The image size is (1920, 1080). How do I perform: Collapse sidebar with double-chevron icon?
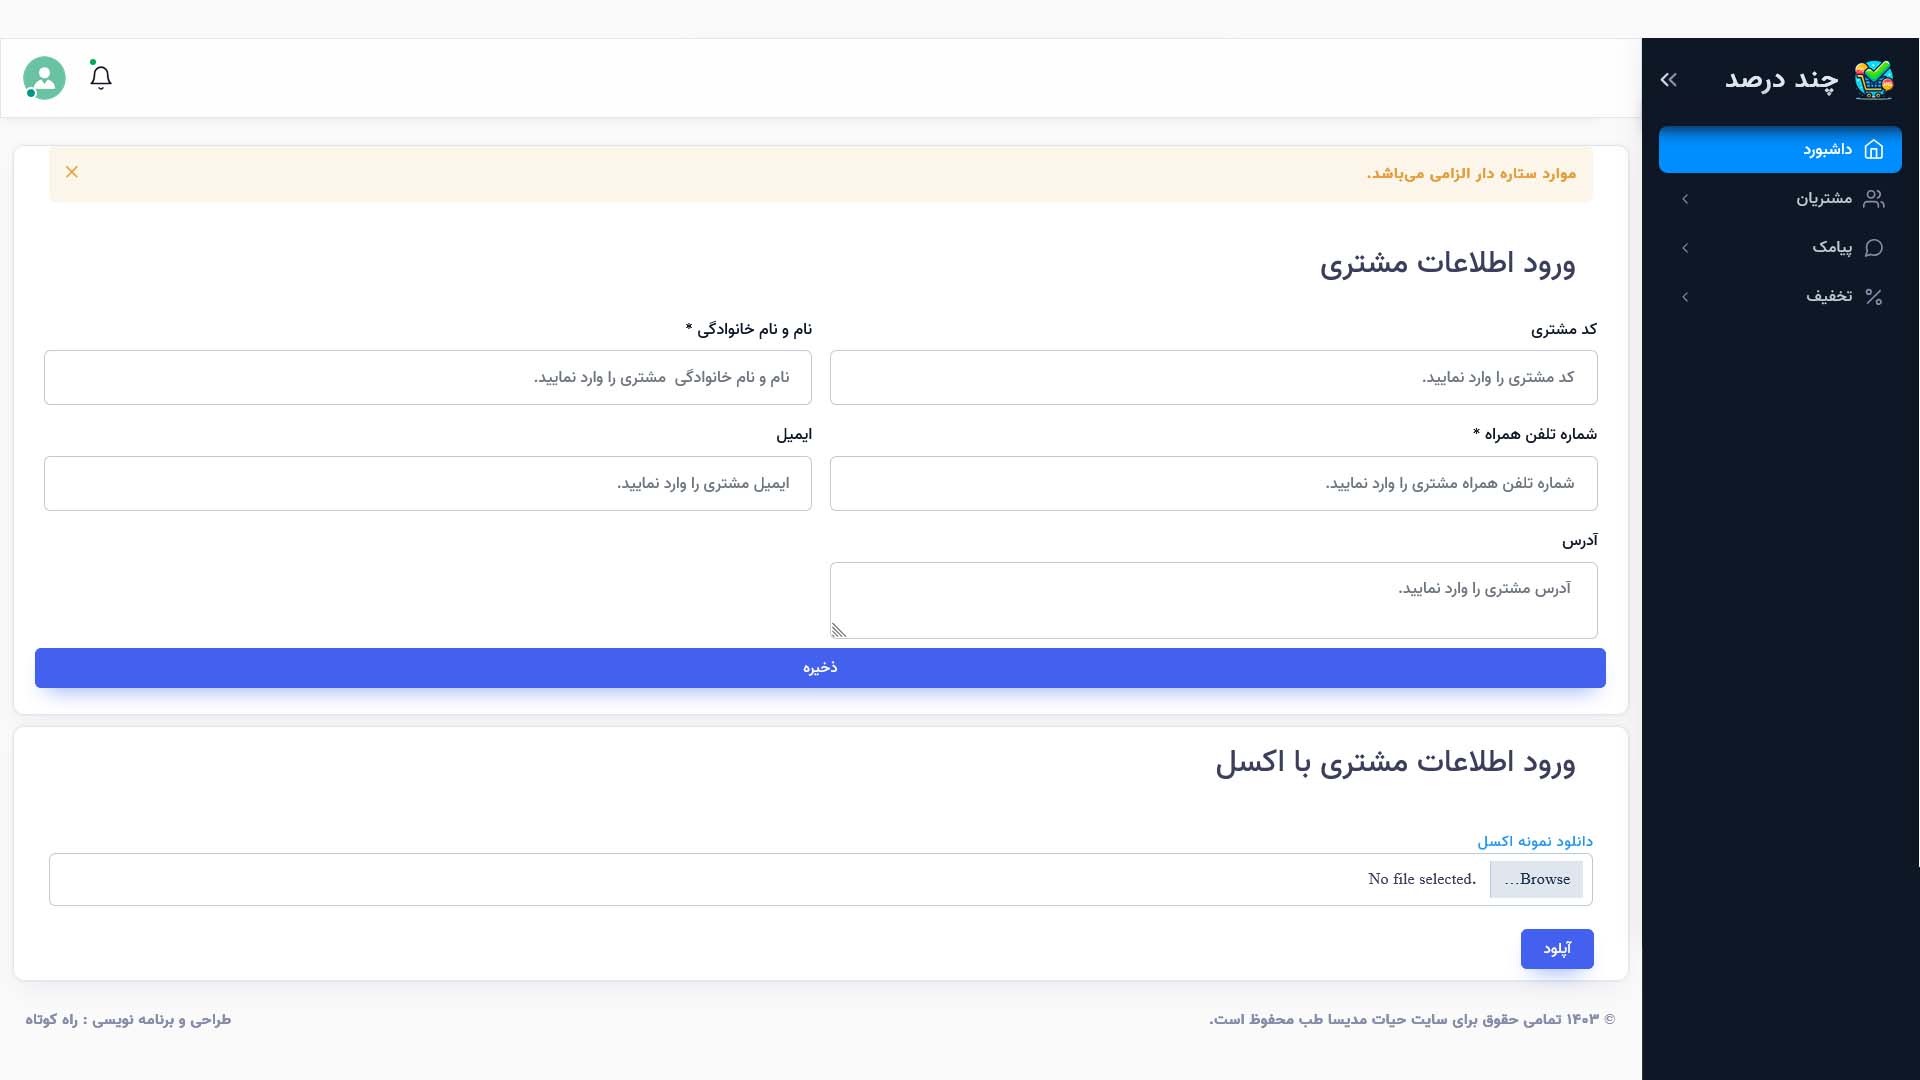point(1668,80)
